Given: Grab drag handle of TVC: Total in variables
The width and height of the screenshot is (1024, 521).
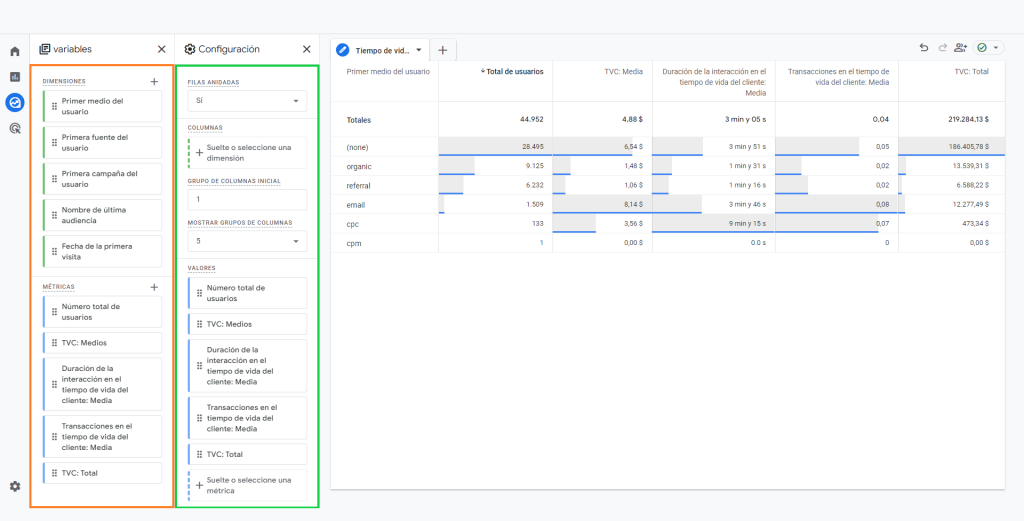Looking at the screenshot, I should tap(54, 473).
